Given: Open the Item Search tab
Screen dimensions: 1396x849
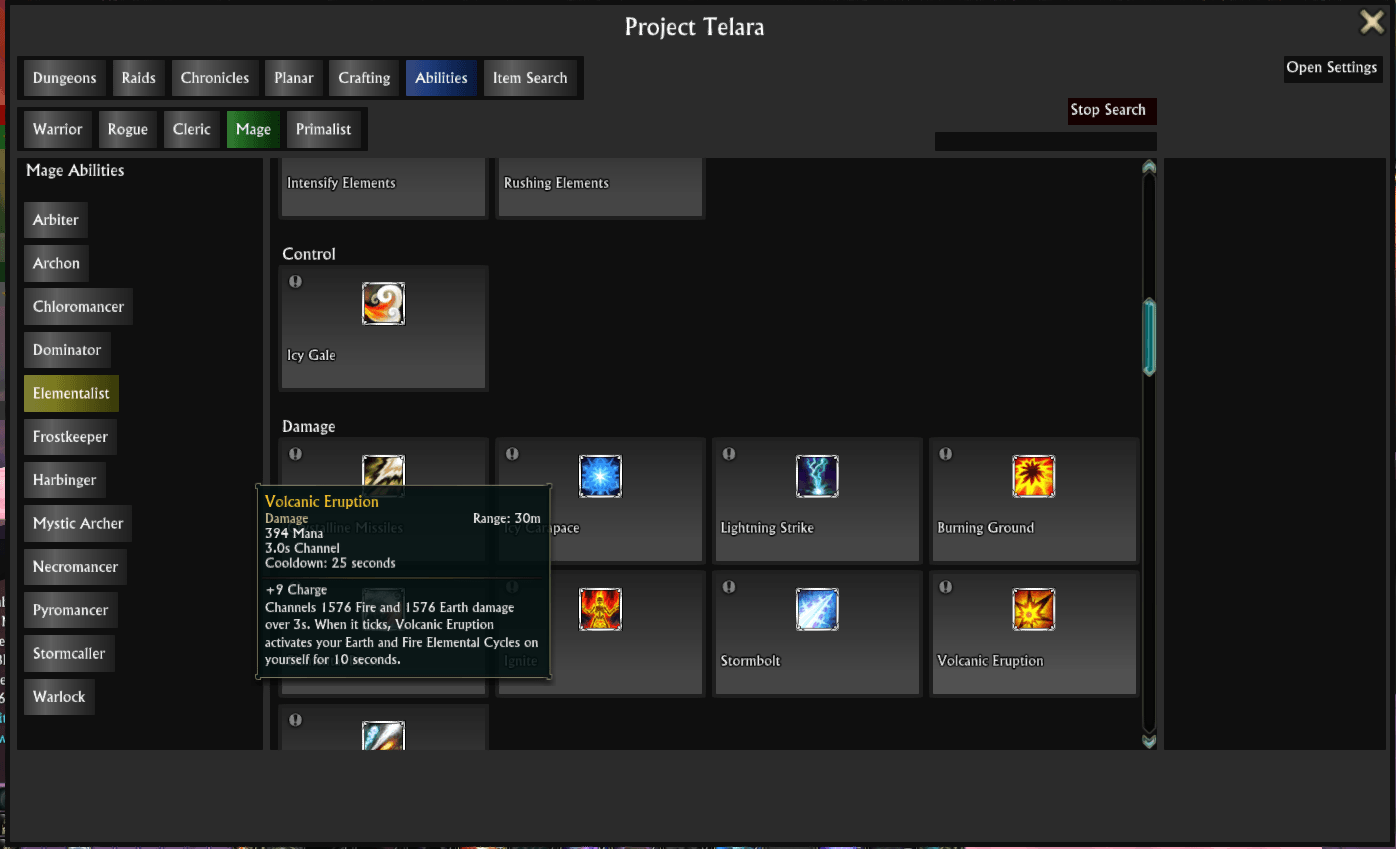Looking at the screenshot, I should pyautogui.click(x=530, y=78).
